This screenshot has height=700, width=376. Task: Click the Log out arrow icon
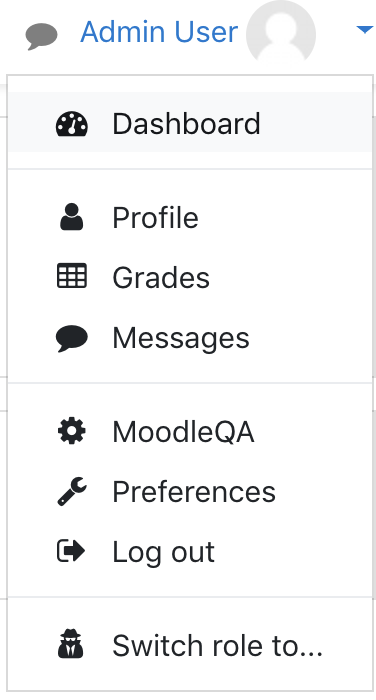[71, 551]
